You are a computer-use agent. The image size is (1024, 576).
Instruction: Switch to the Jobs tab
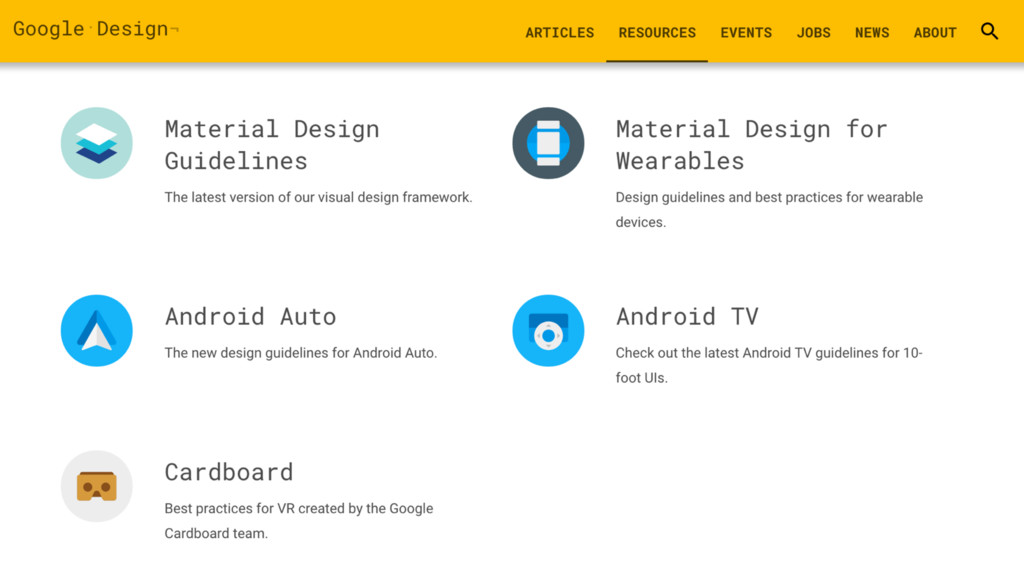click(x=813, y=33)
